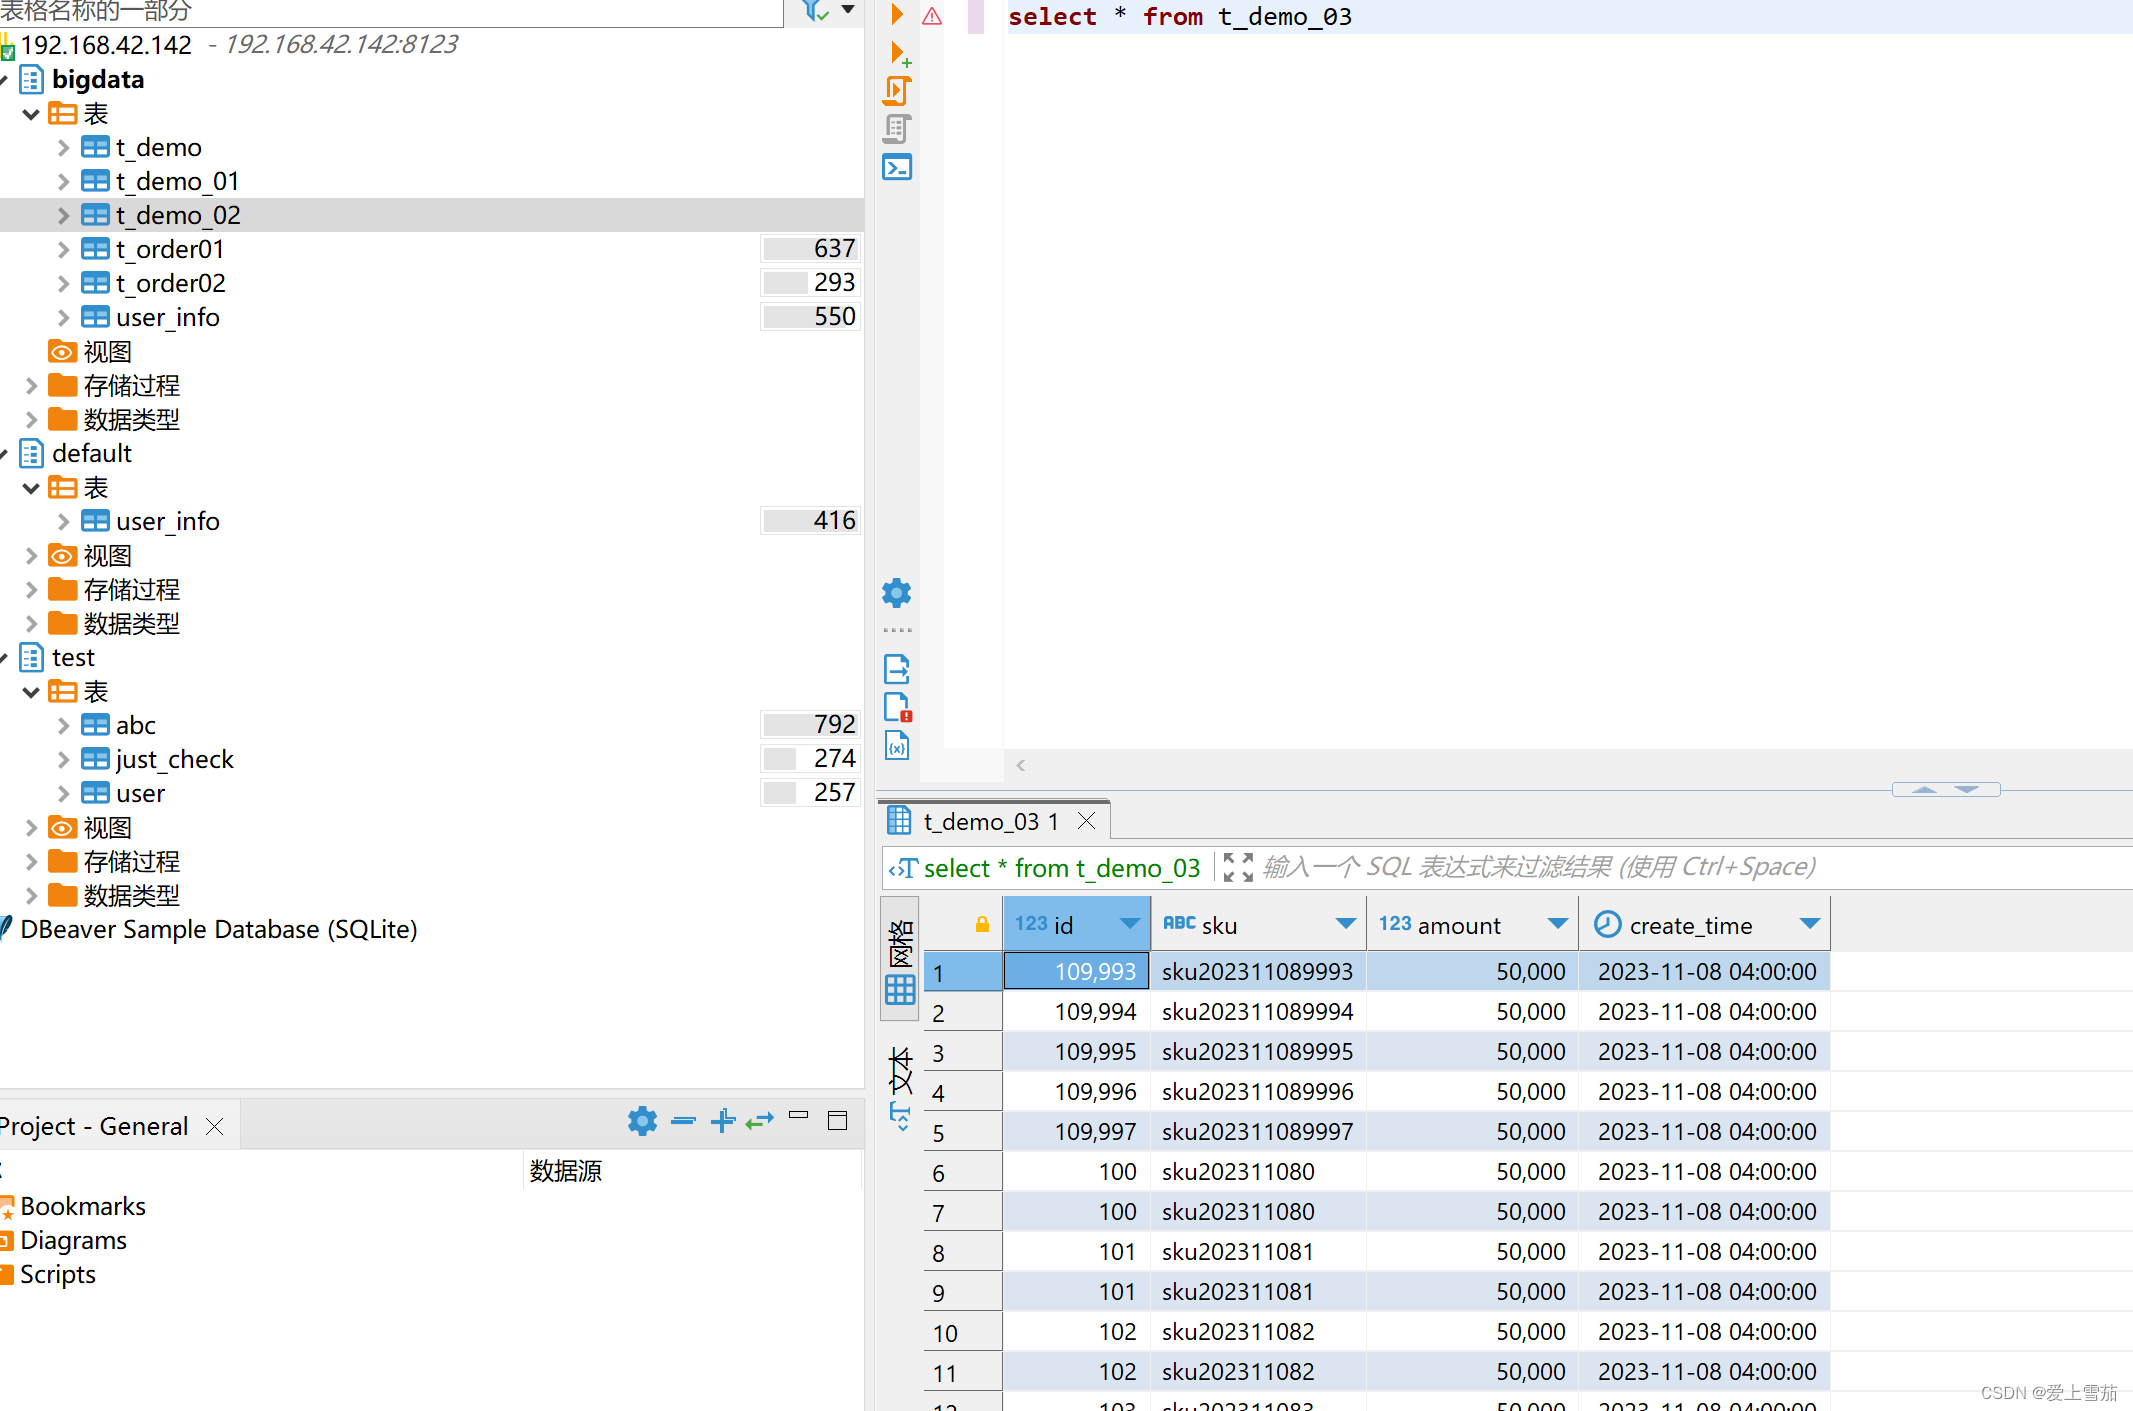Image resolution: width=2133 pixels, height=1411 pixels.
Task: Click the filter funnel above the database tree
Action: [x=812, y=10]
